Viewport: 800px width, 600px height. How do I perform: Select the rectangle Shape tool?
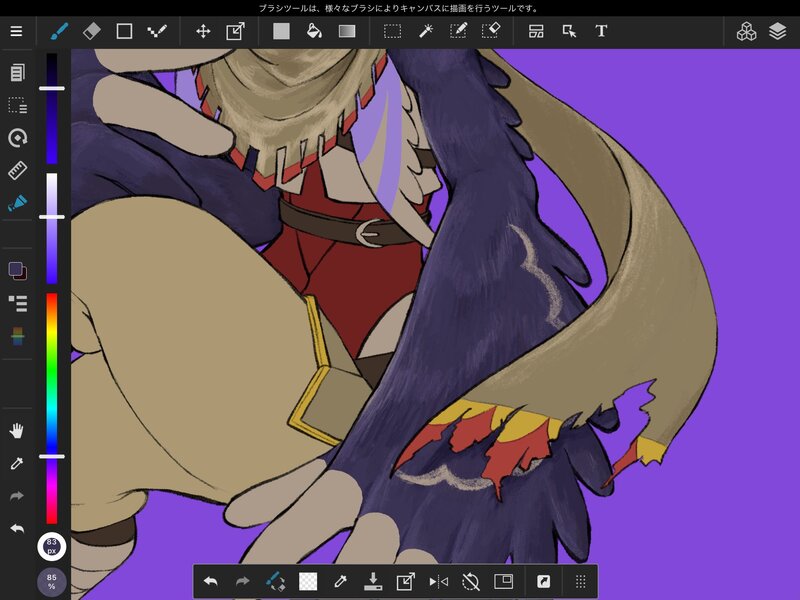(x=124, y=31)
